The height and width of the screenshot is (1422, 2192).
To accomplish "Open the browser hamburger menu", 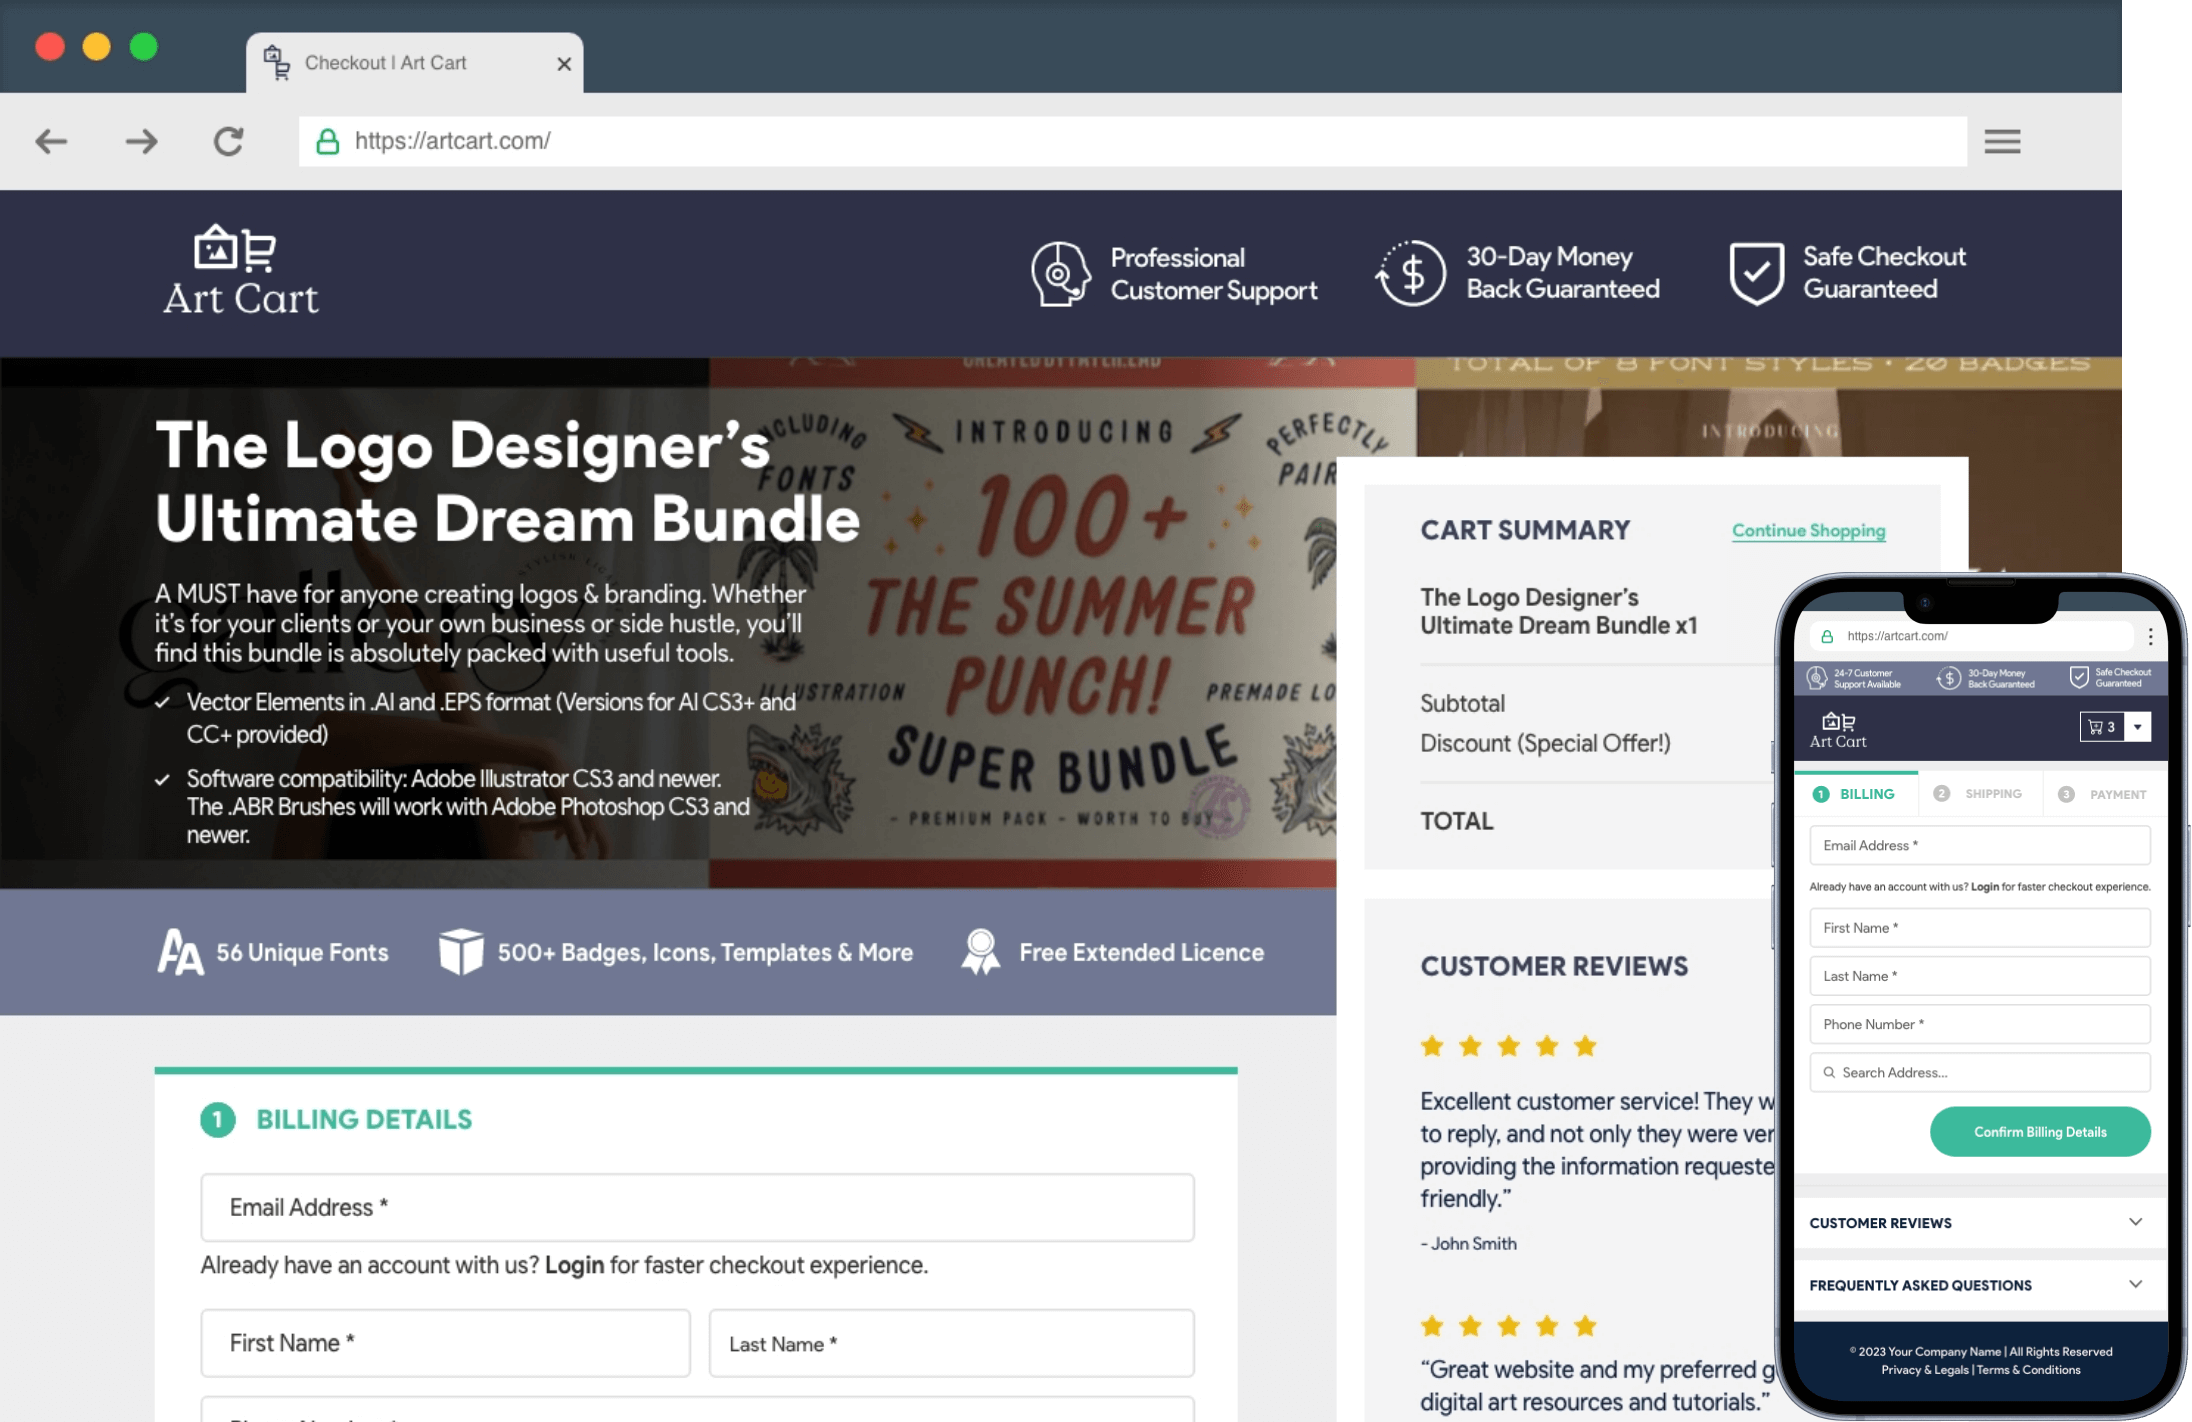I will click(x=2002, y=141).
